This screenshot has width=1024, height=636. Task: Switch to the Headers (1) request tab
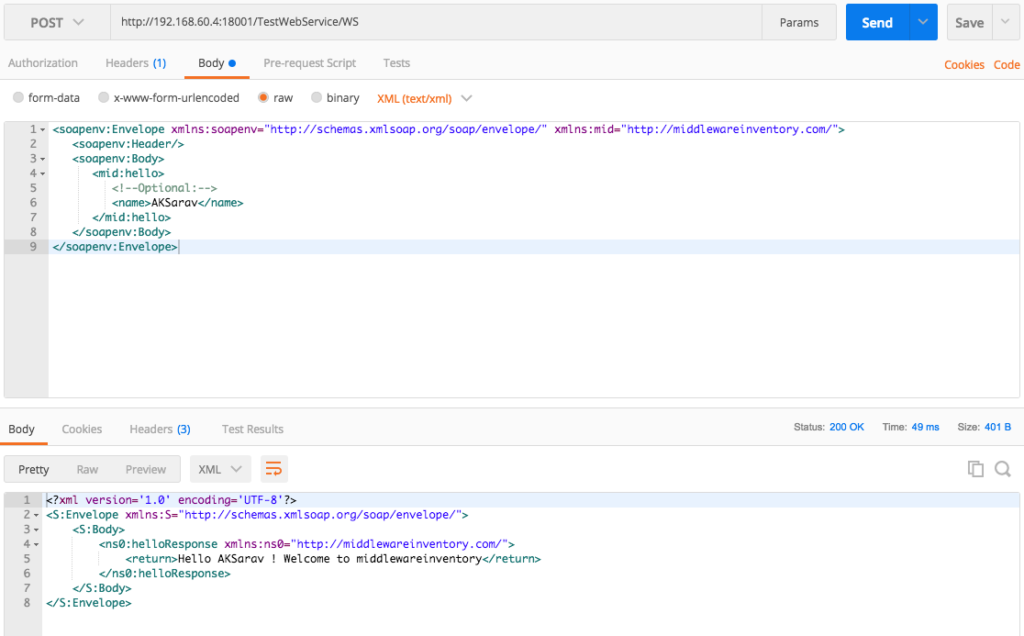(135, 63)
